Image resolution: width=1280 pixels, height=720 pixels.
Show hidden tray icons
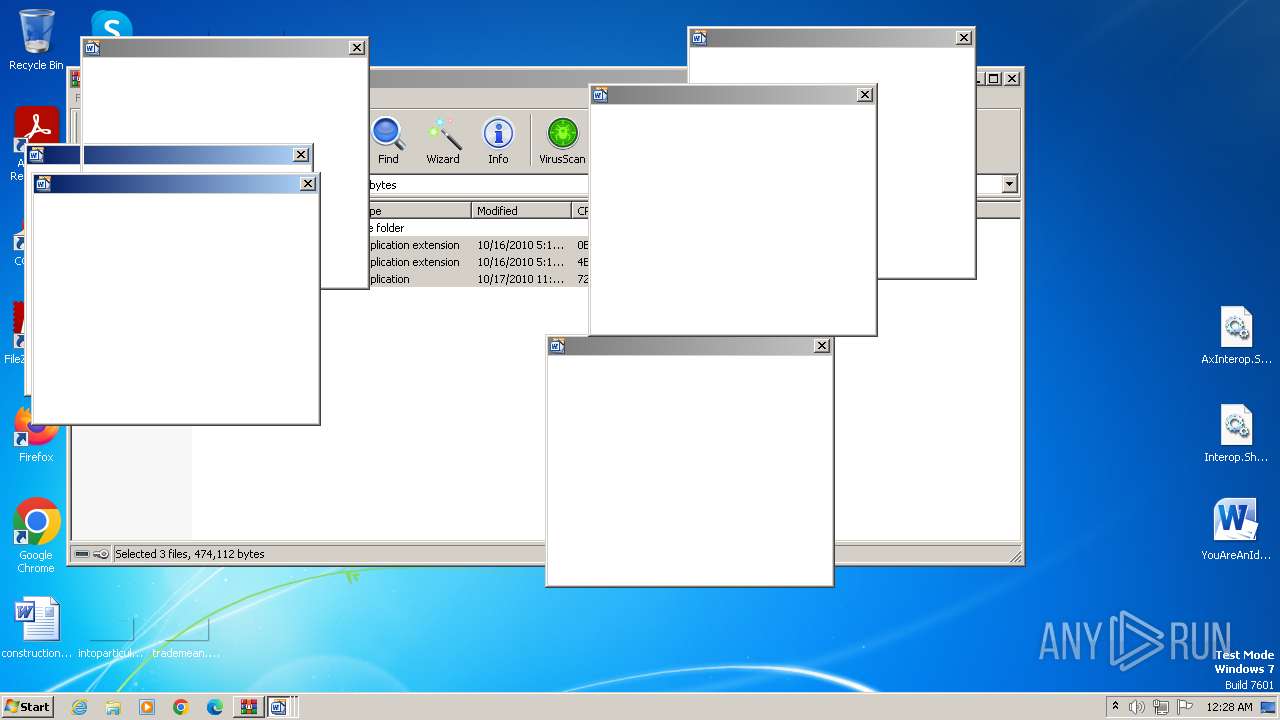point(1116,706)
